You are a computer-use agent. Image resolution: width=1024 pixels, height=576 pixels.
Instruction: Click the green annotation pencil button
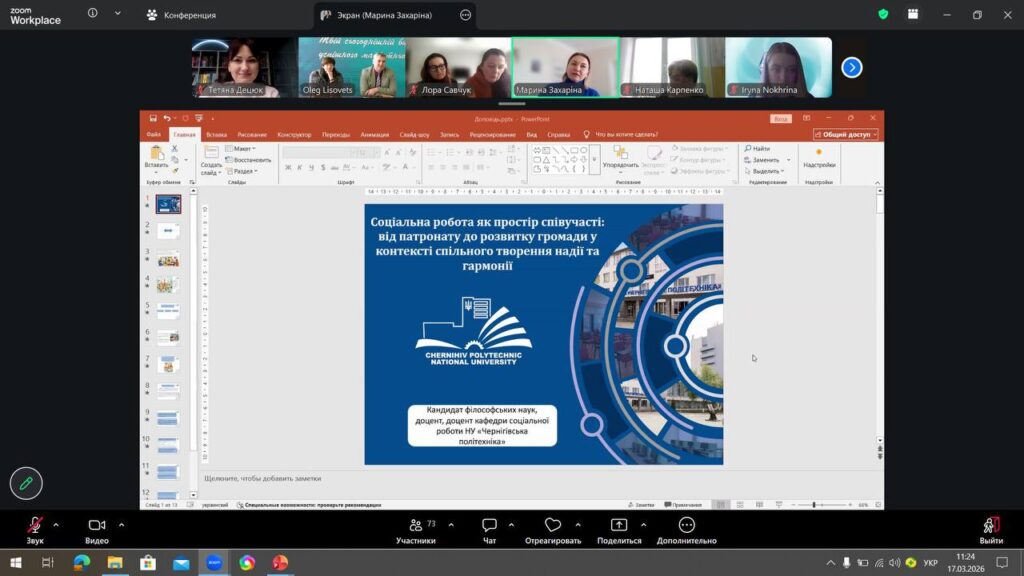[26, 483]
